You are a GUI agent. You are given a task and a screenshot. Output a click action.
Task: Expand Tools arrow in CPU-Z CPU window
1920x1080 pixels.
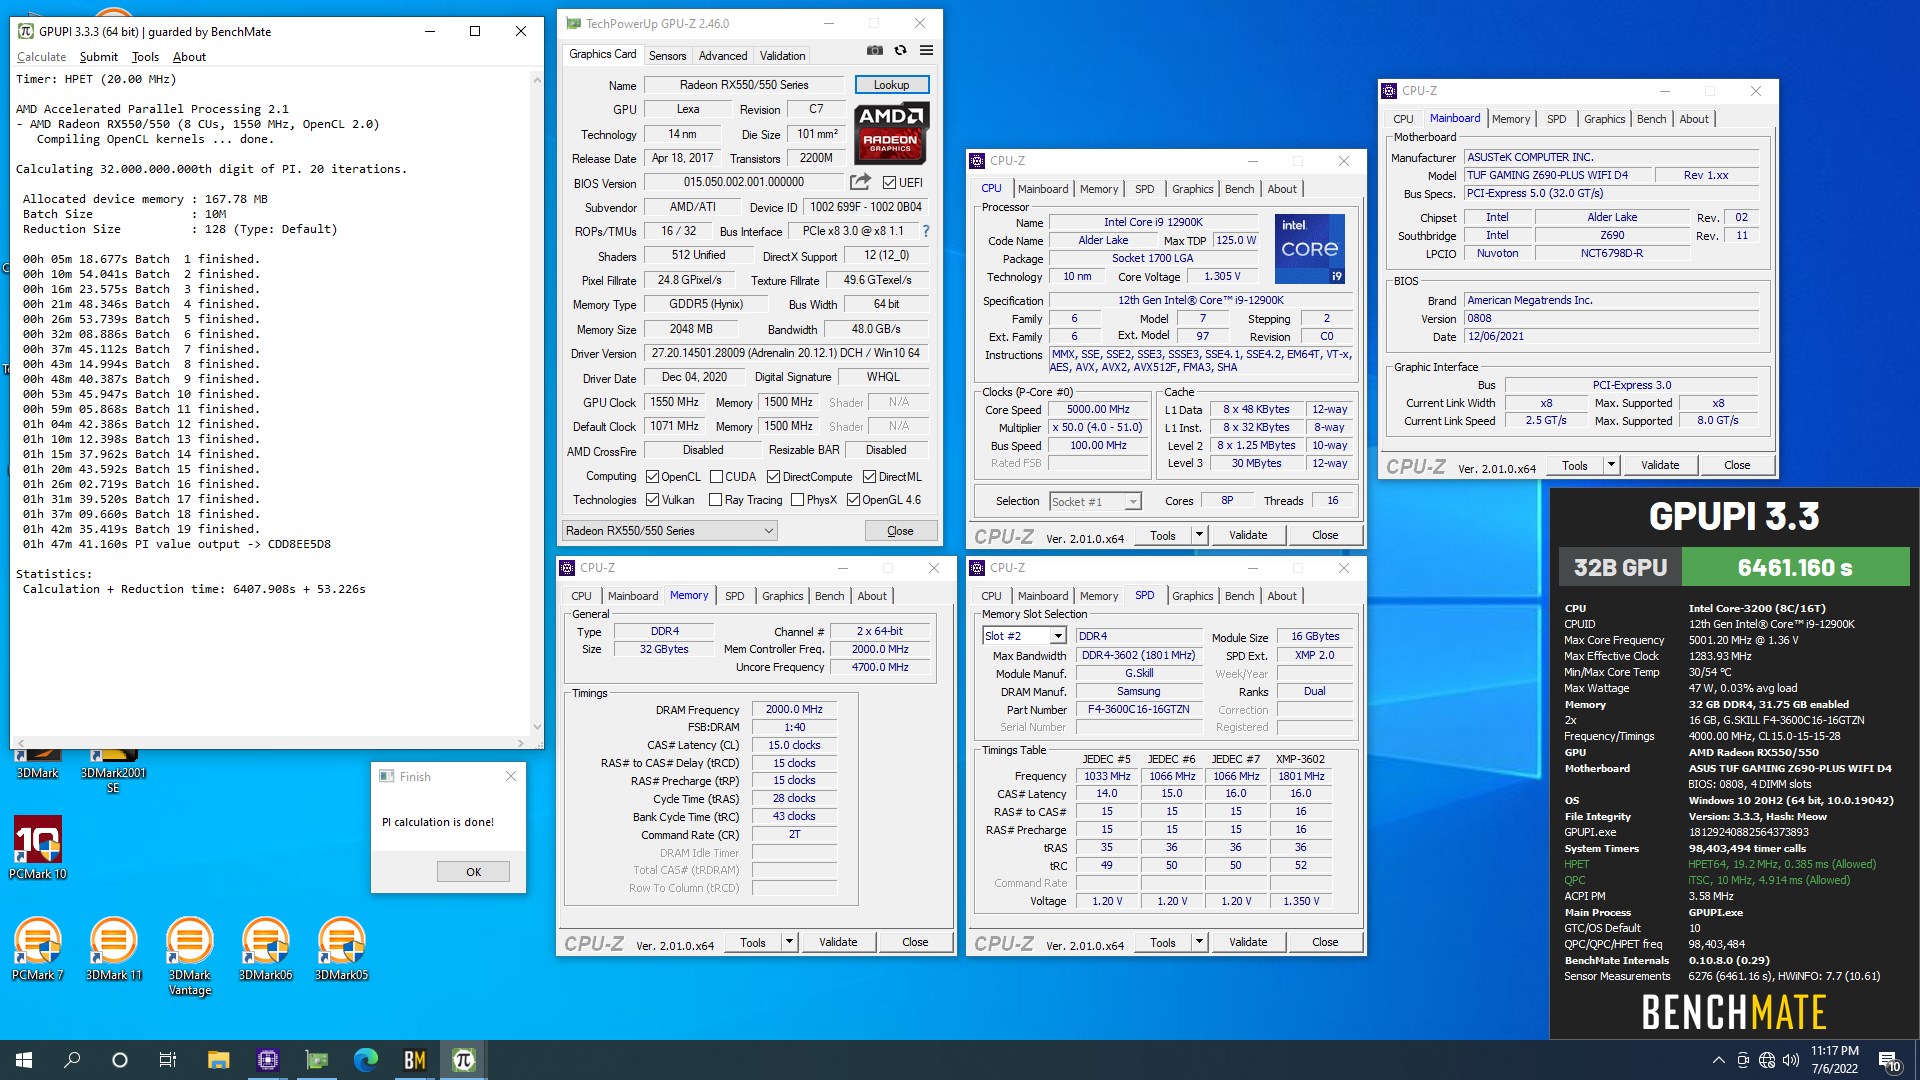click(x=1199, y=535)
